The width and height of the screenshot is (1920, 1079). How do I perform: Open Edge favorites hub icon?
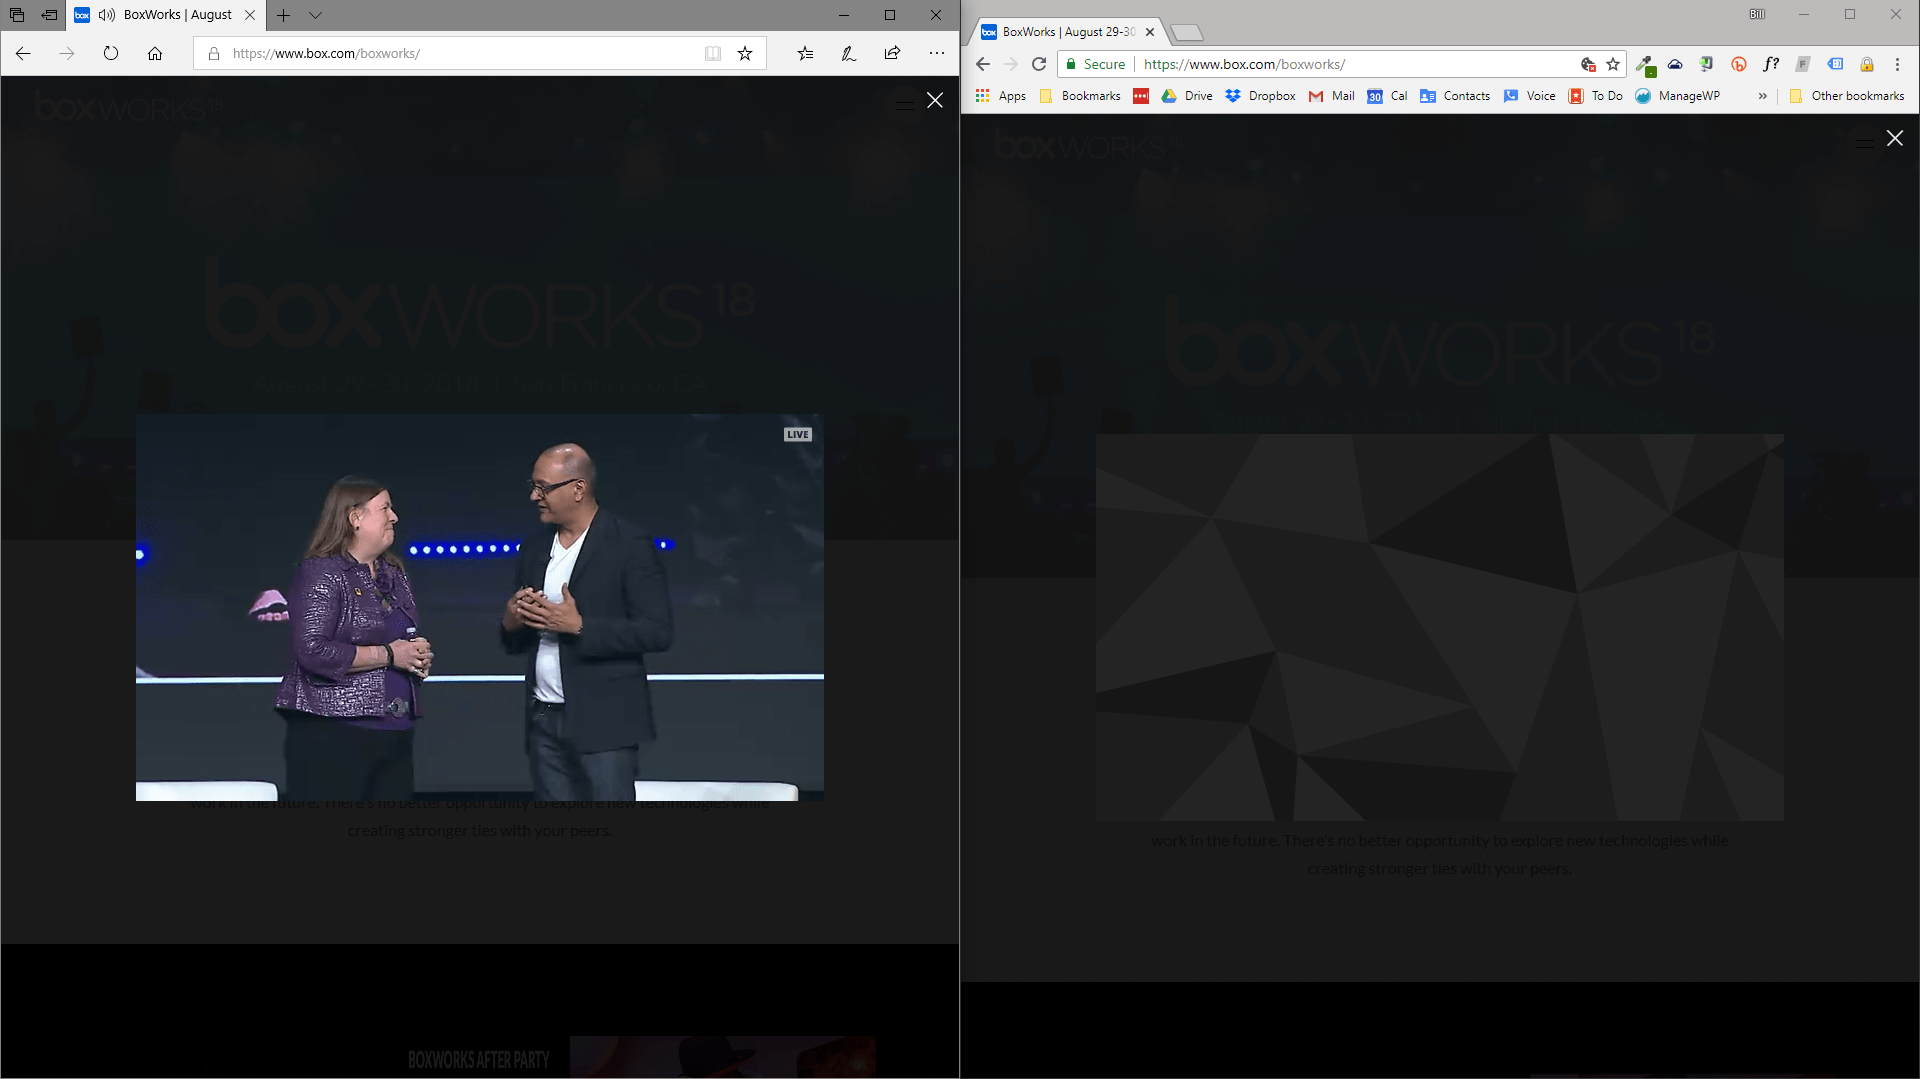tap(805, 53)
